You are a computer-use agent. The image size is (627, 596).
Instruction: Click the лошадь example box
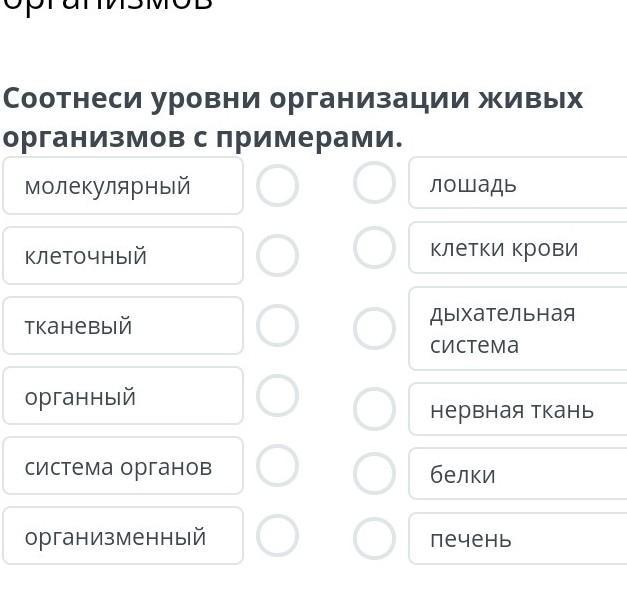517,184
